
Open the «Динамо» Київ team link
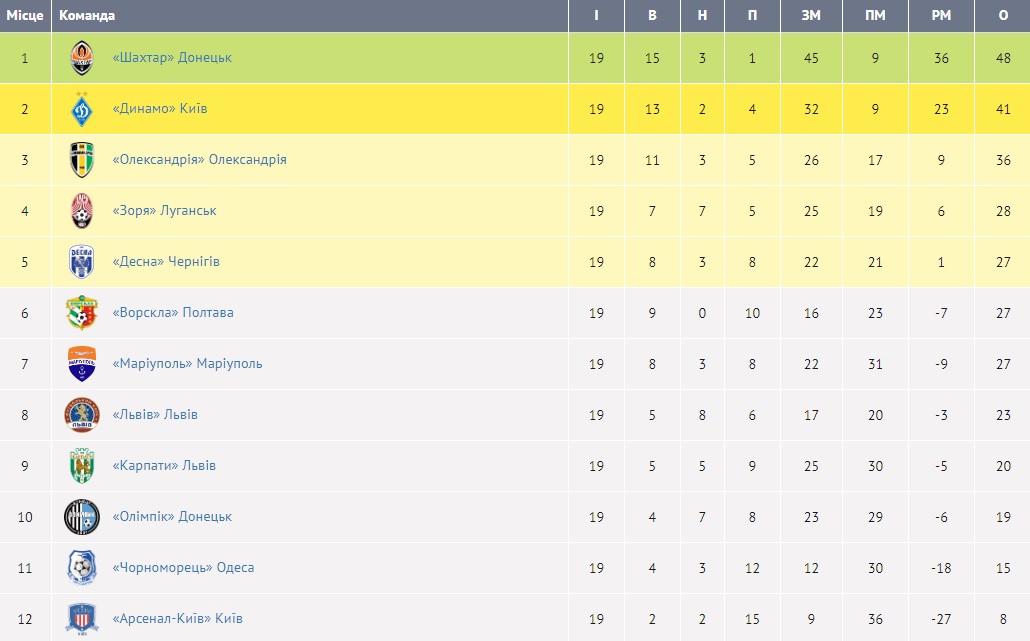coord(160,109)
